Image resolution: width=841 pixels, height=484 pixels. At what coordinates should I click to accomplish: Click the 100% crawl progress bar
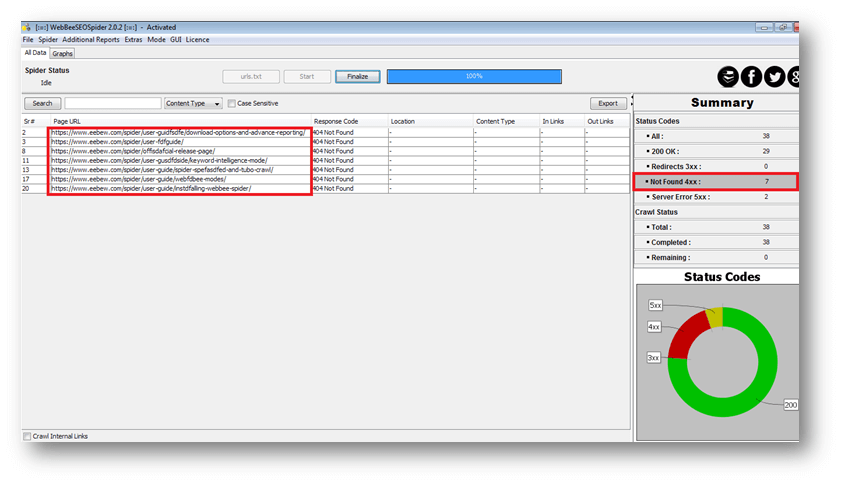click(474, 77)
